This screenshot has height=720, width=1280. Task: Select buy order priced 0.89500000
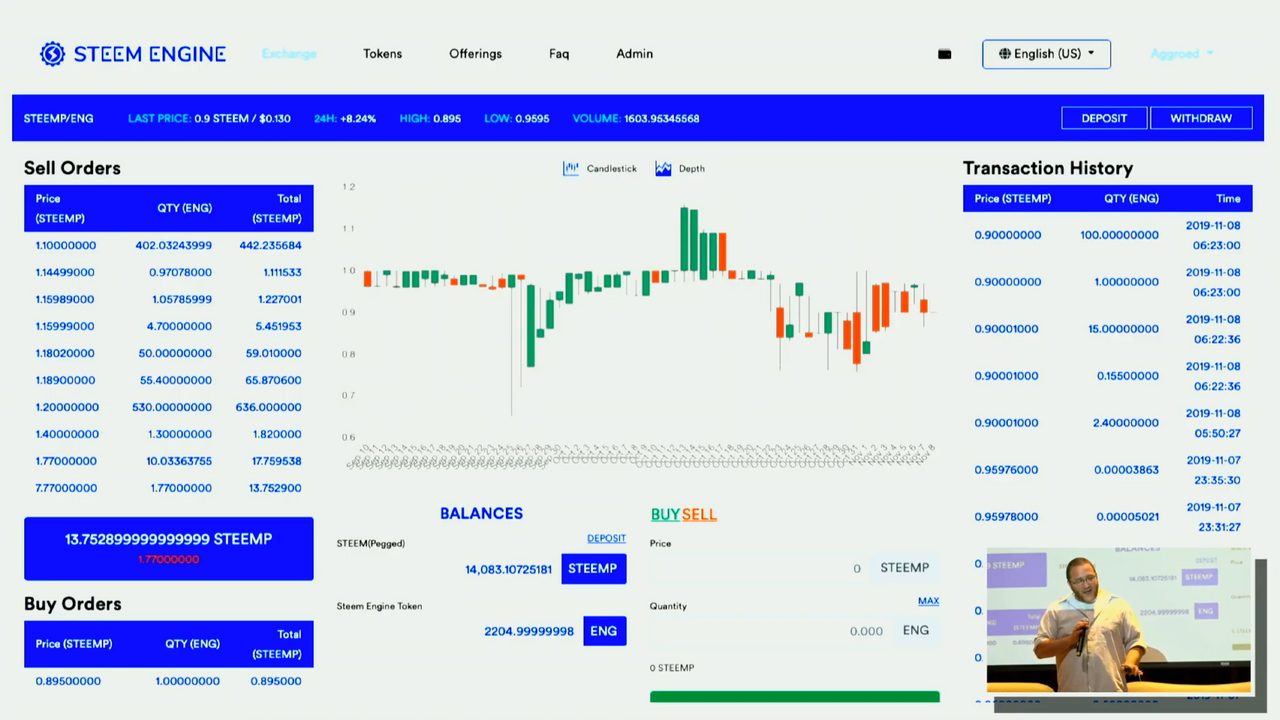168,681
